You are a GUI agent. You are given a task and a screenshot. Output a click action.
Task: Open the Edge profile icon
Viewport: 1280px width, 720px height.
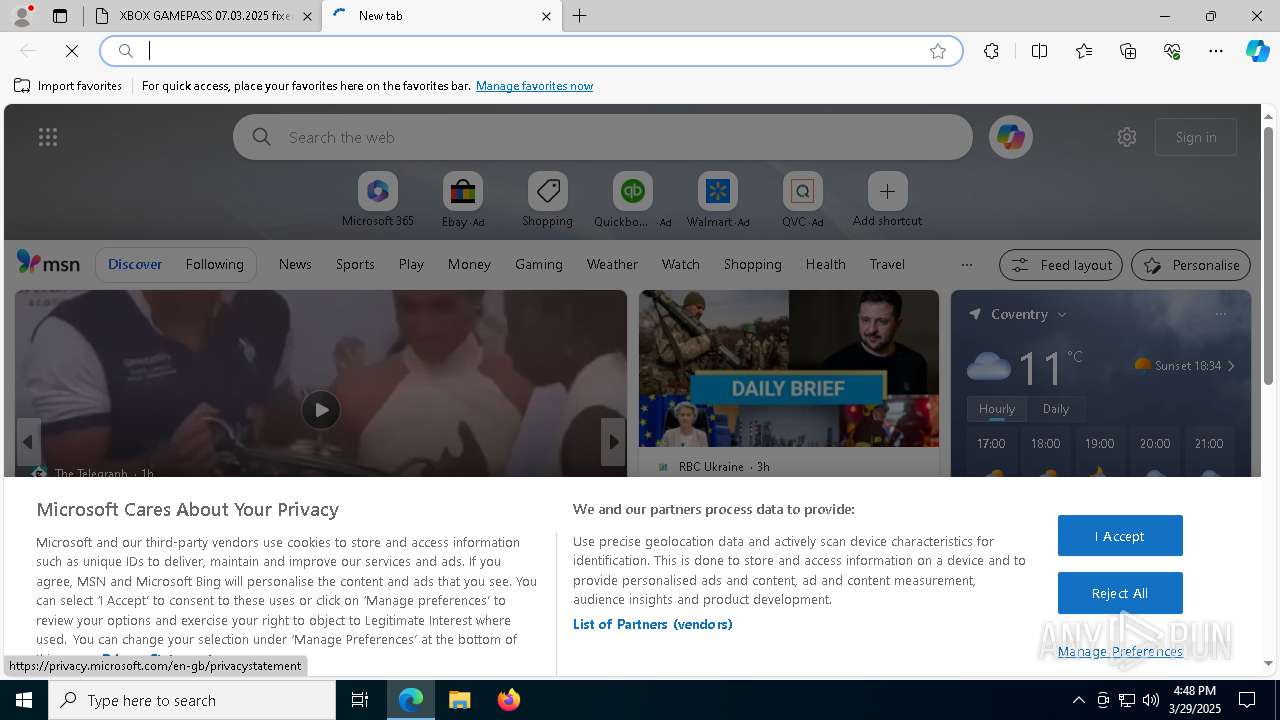point(22,16)
